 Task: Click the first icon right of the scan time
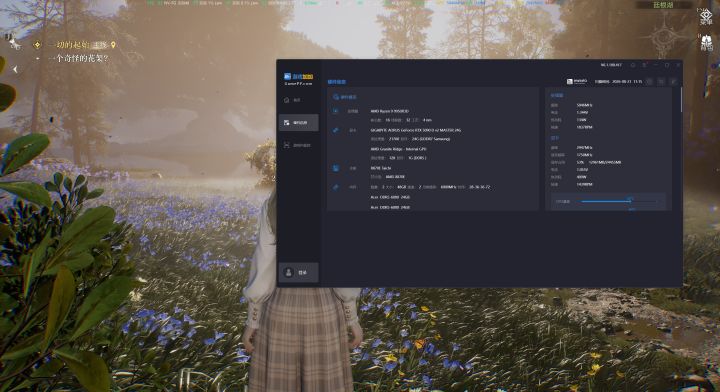(x=650, y=82)
